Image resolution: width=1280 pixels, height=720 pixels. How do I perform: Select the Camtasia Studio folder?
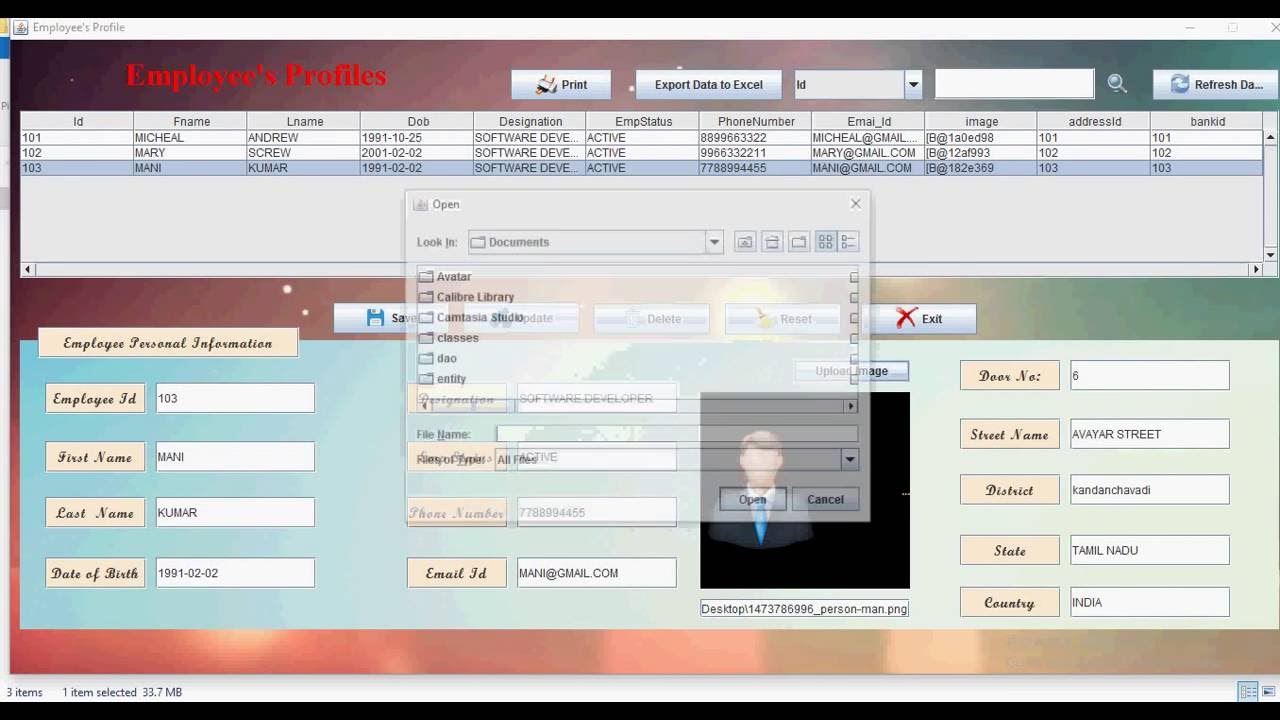coord(470,317)
